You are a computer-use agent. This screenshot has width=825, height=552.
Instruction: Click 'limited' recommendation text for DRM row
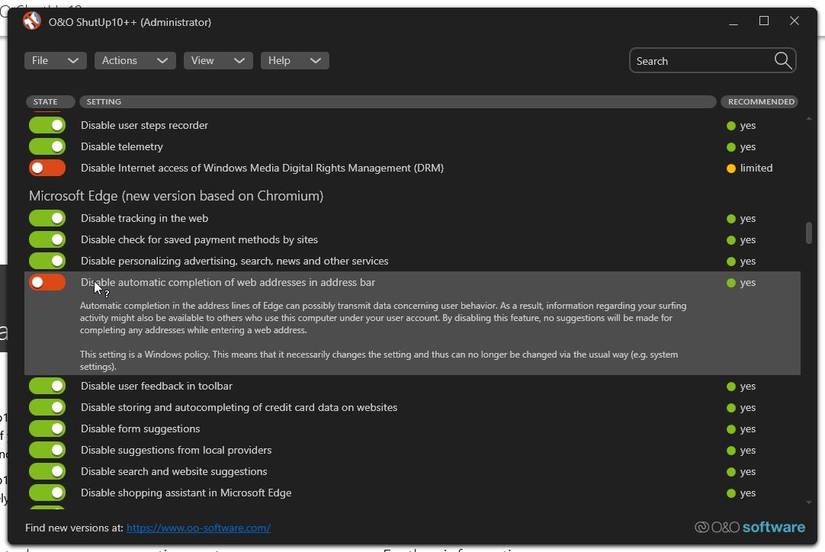click(x=756, y=168)
